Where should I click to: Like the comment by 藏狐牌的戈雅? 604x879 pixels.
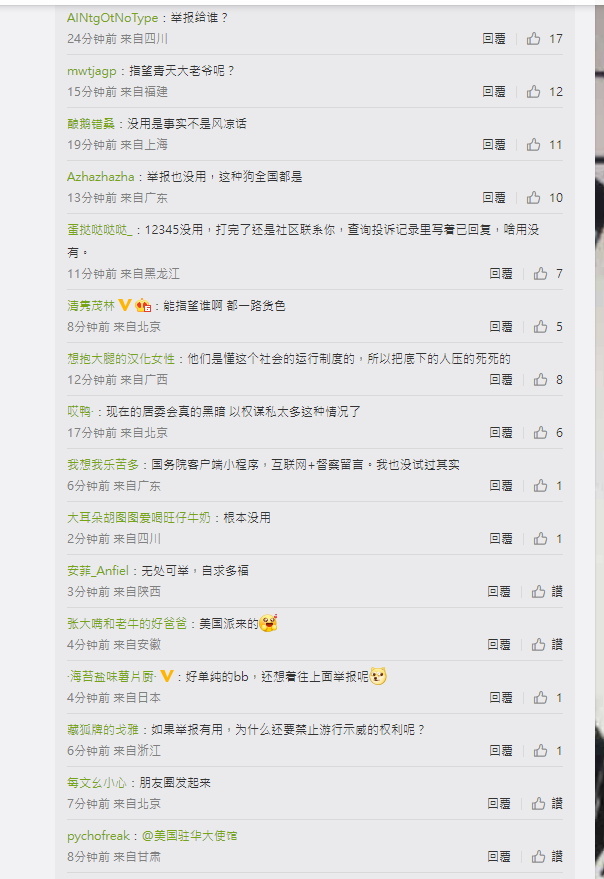coord(540,751)
